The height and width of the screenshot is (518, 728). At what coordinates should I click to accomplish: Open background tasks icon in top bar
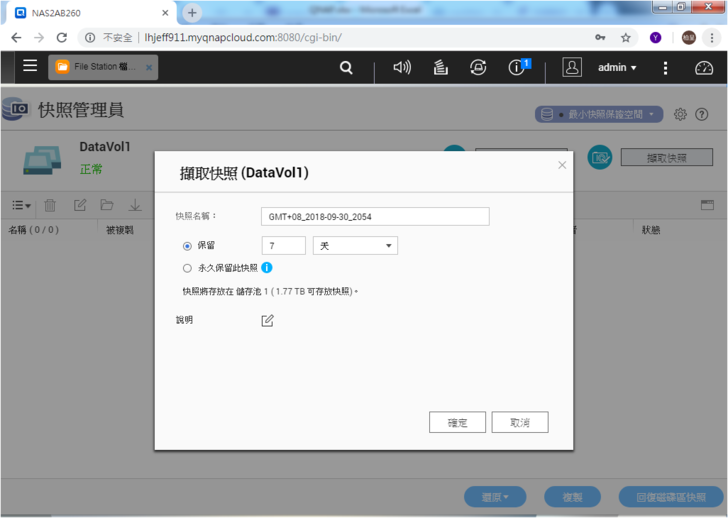pyautogui.click(x=440, y=68)
